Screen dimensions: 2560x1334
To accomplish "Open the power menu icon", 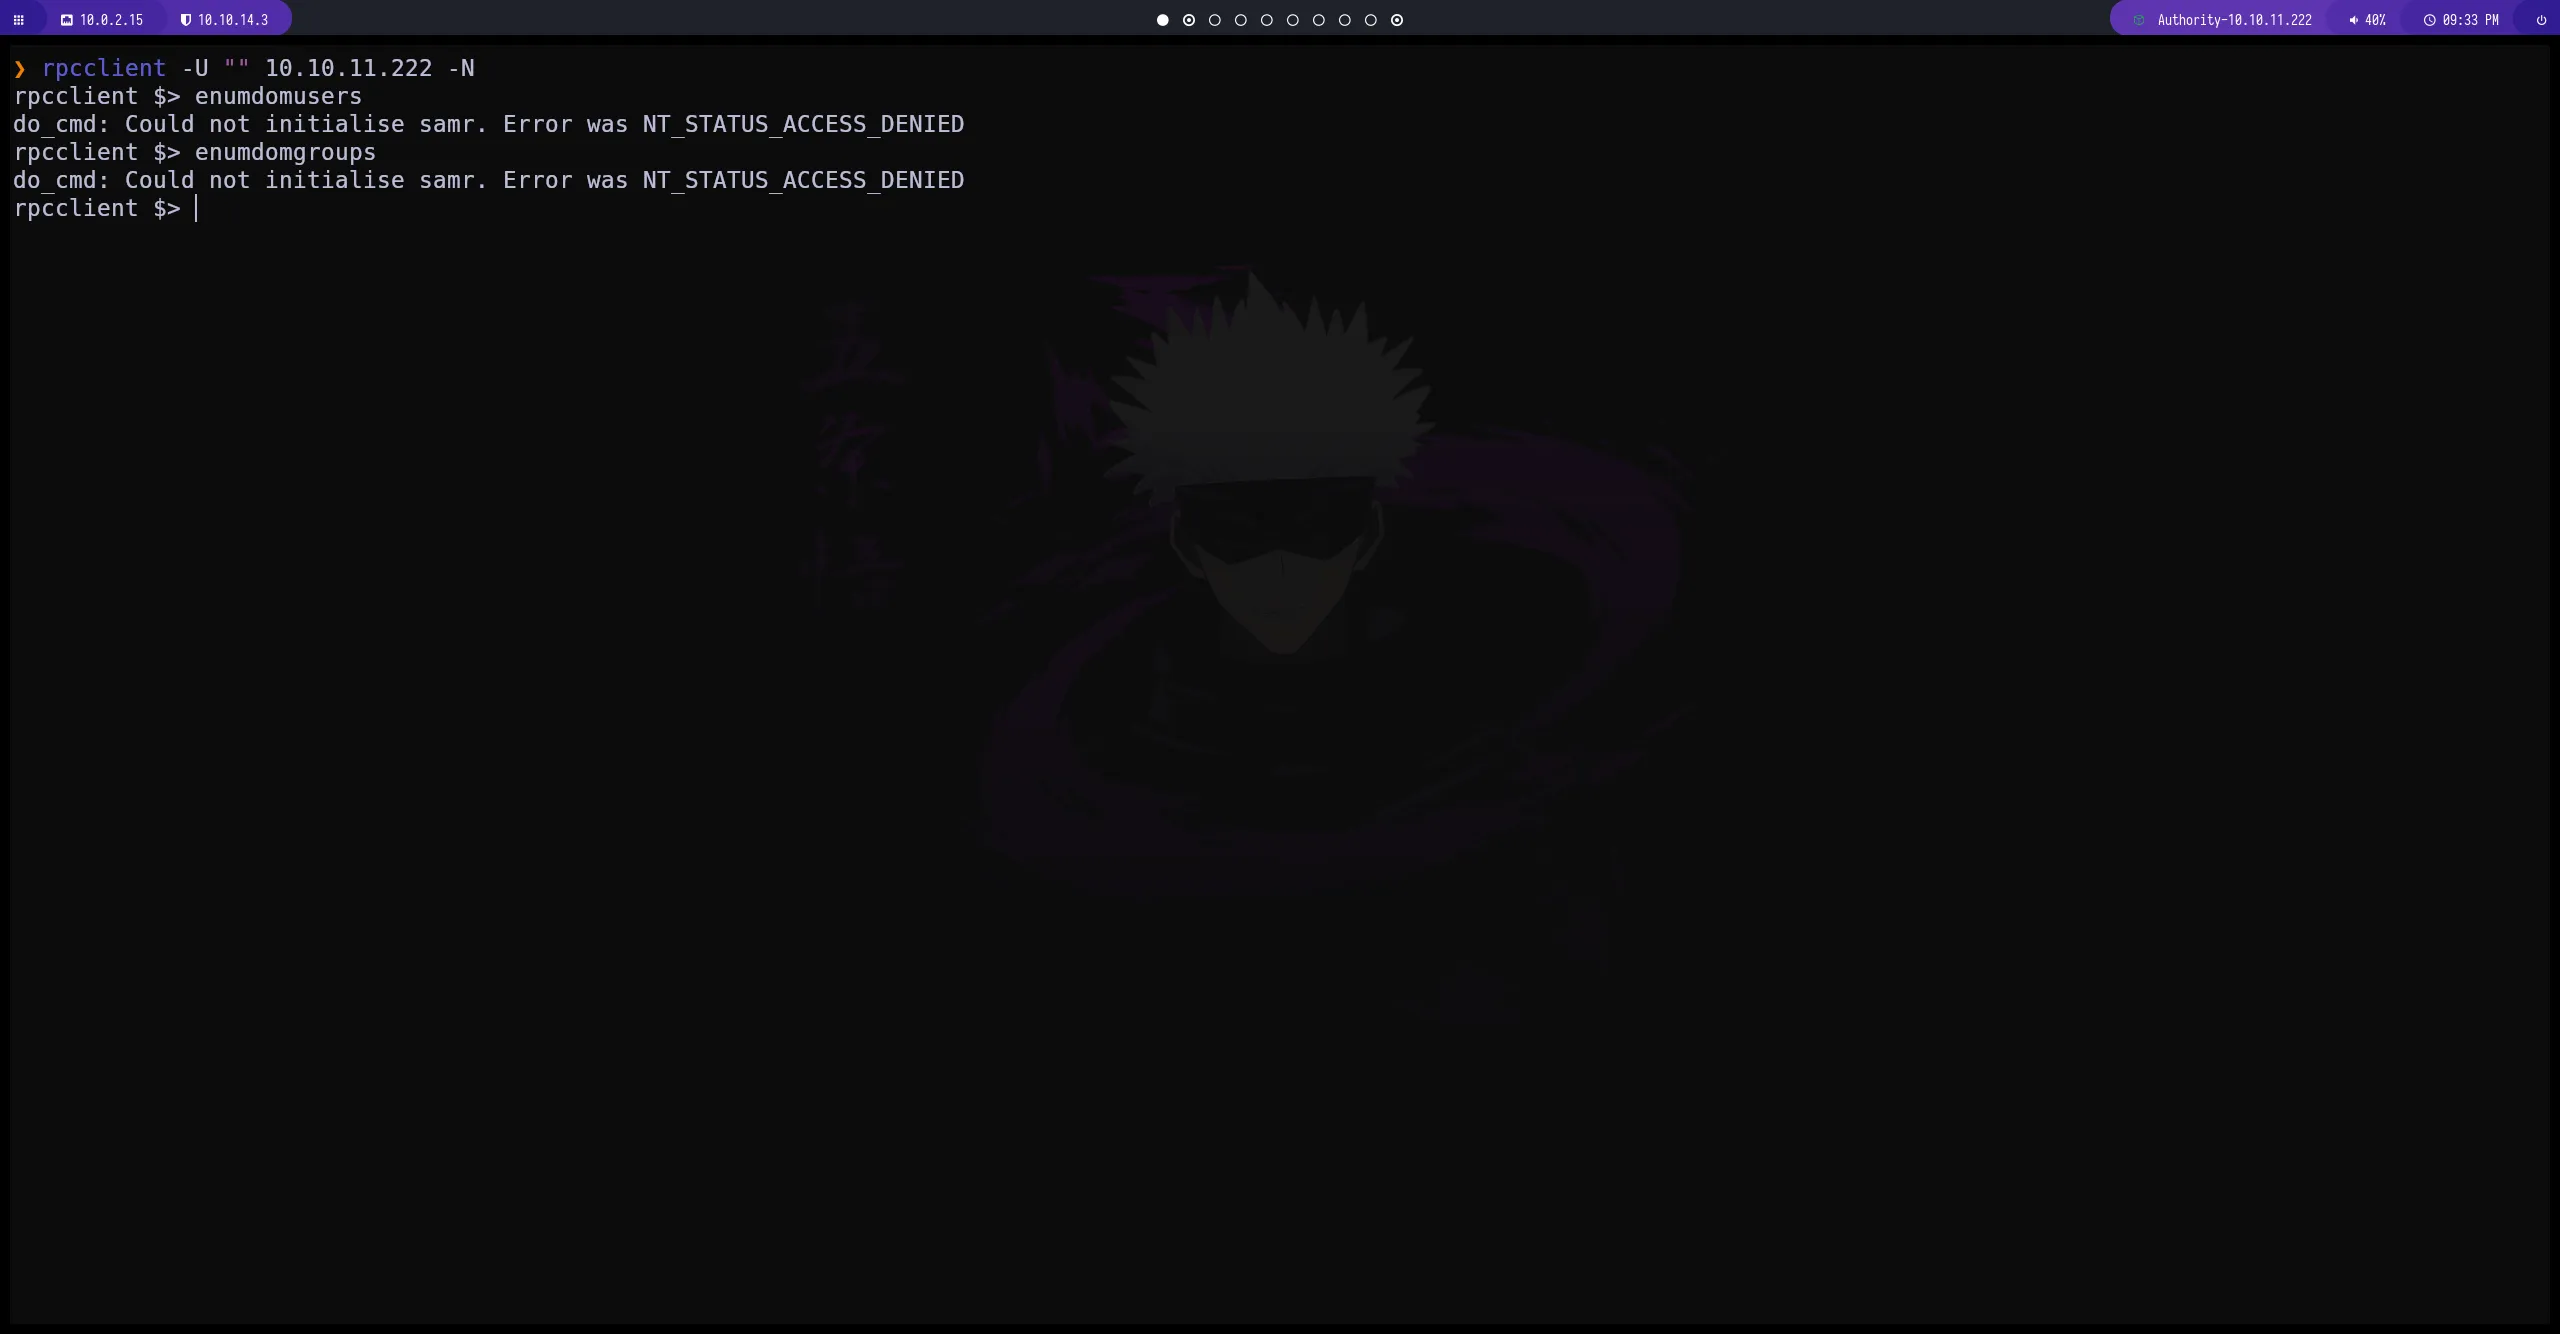I will (2541, 20).
